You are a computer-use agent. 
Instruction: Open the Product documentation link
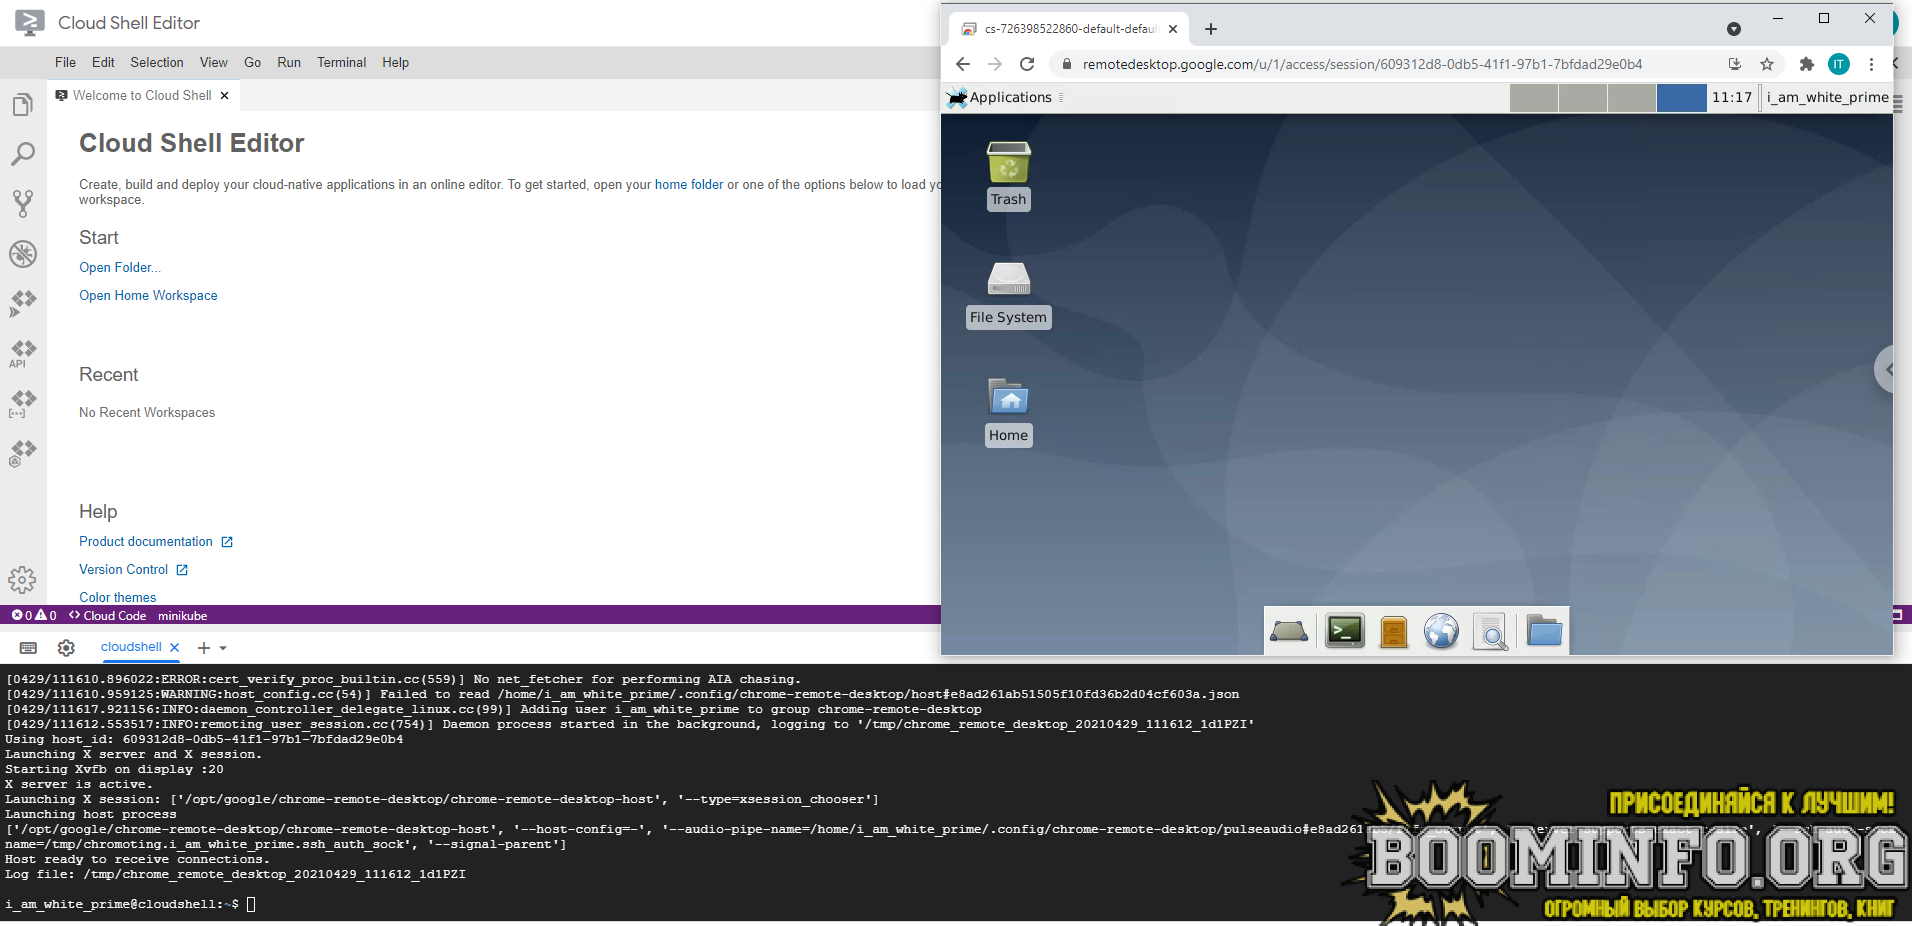tap(146, 541)
